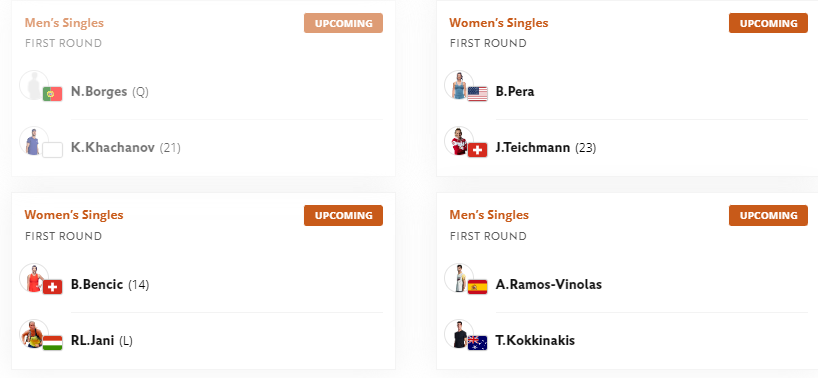This screenshot has height=378, width=818.
Task: Open T.Kokkinakis player photo
Action: [x=459, y=334]
